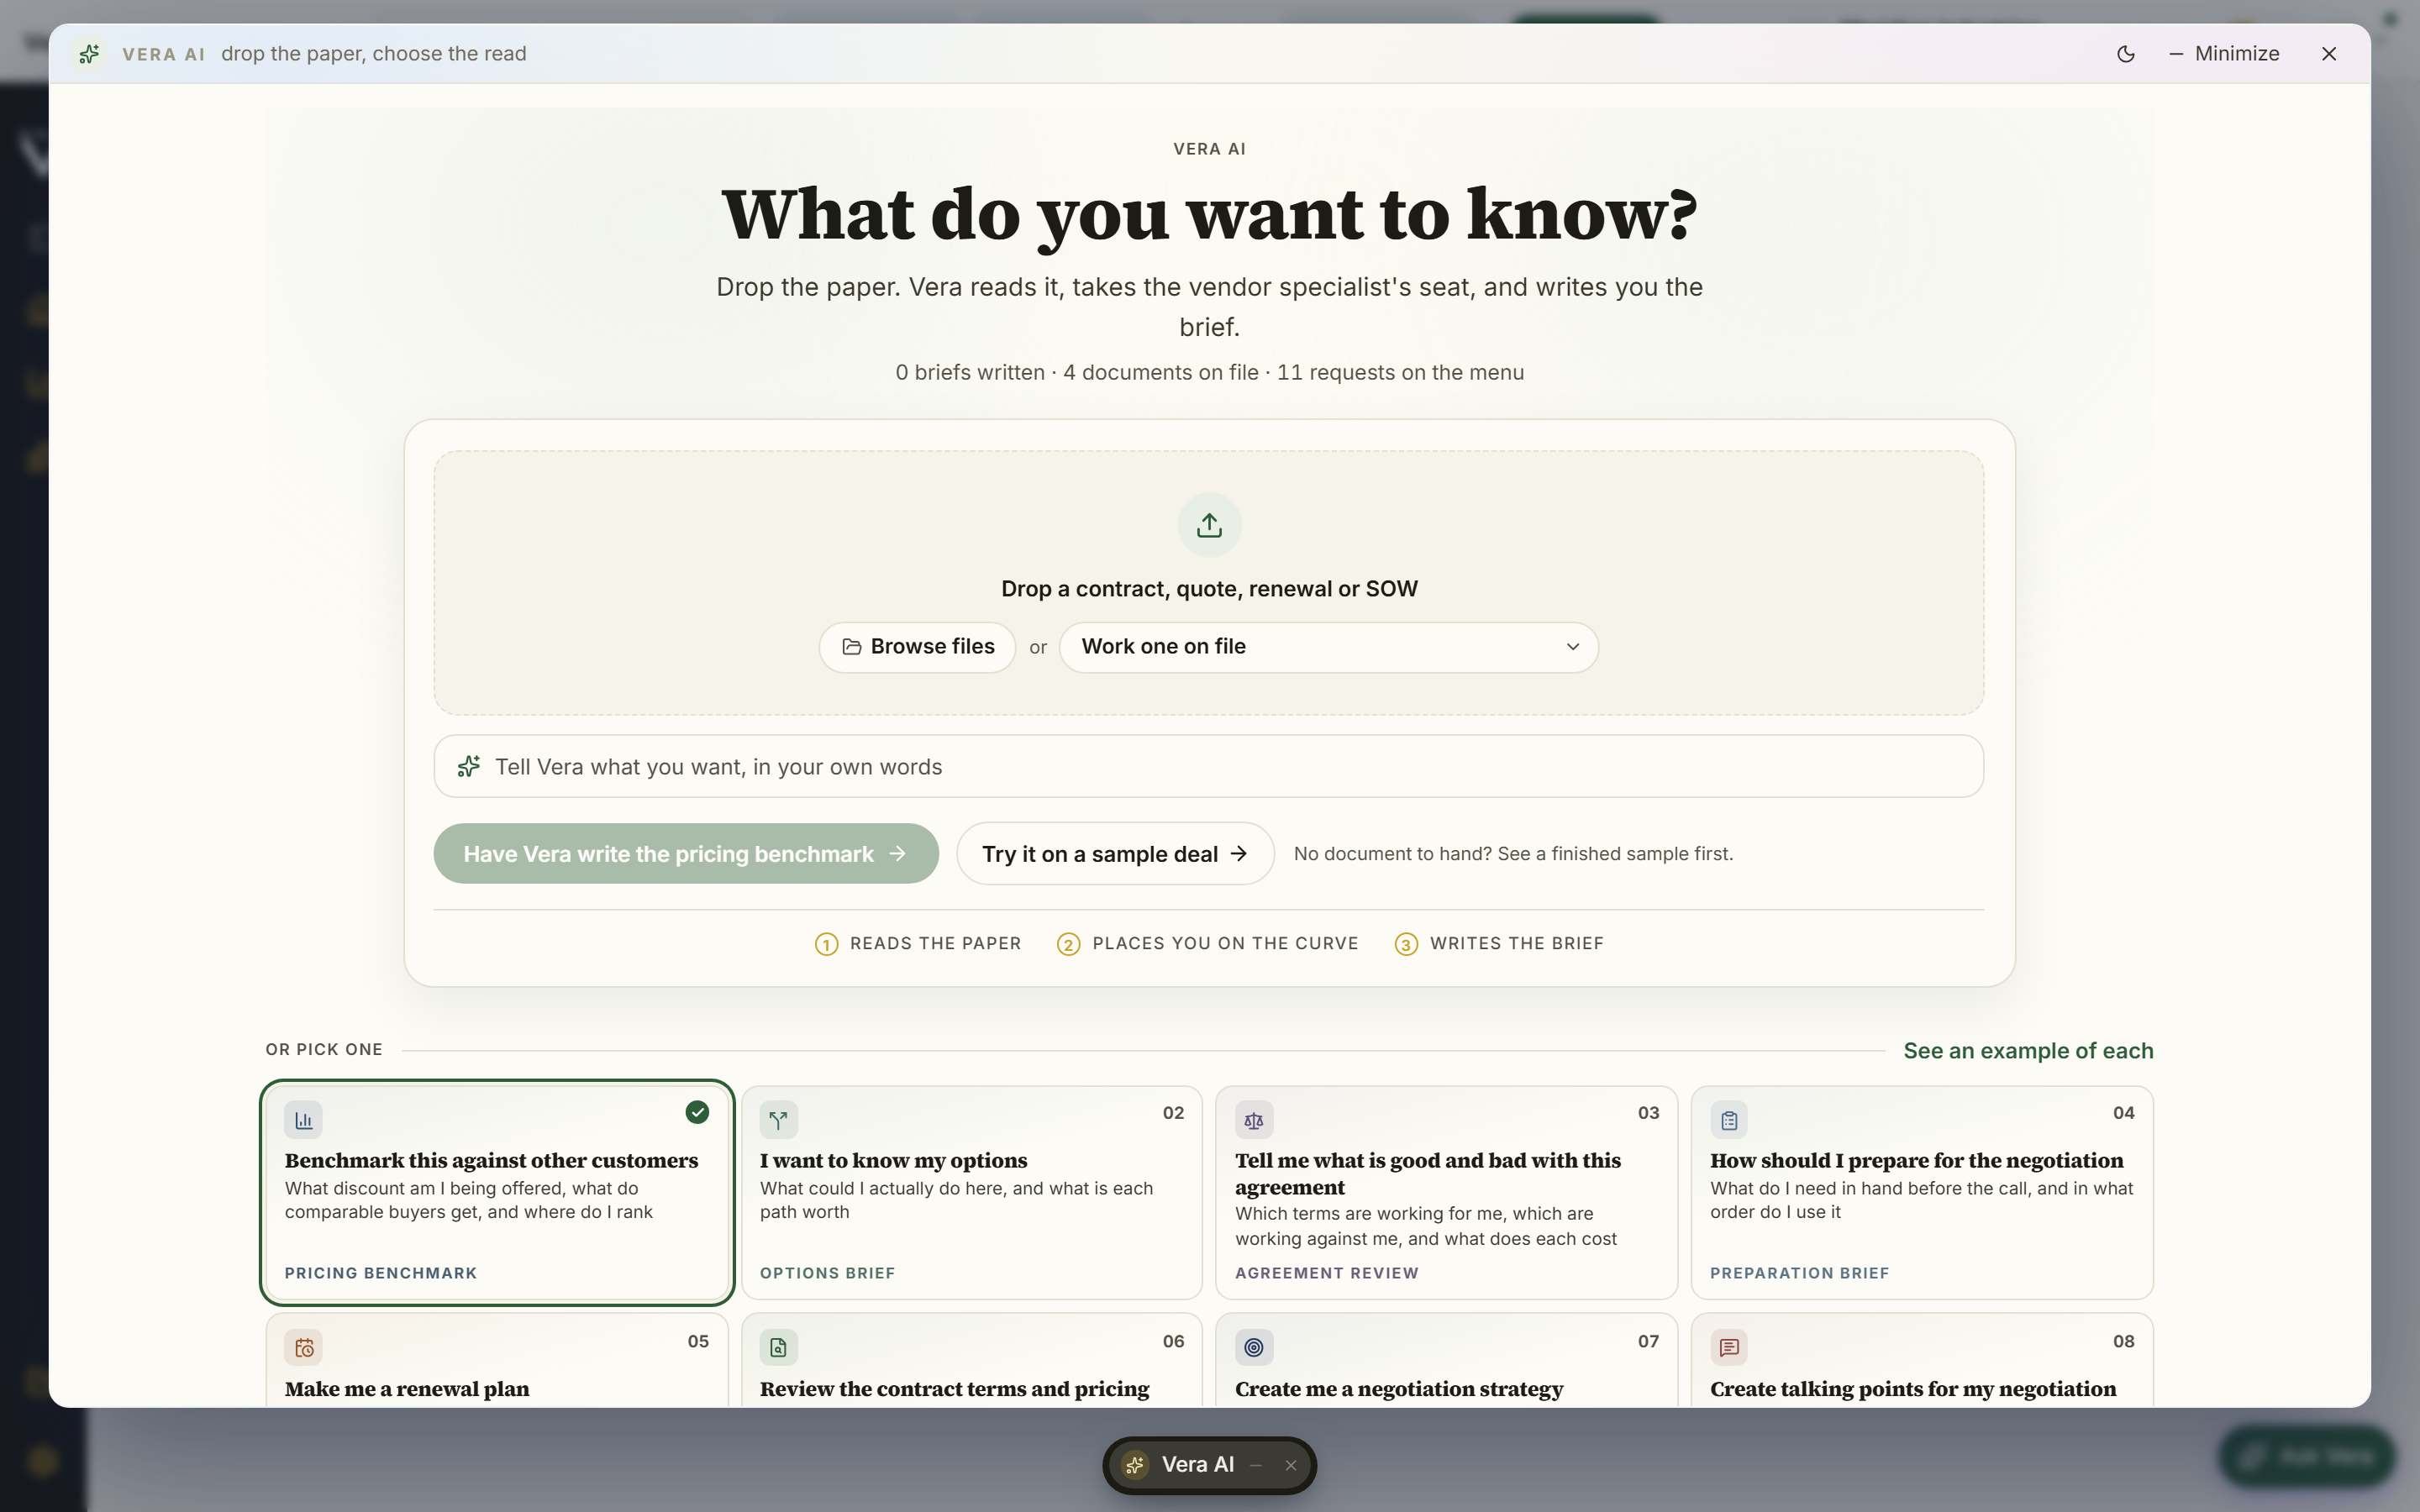Select Create me a negotiation strategy card
Viewport: 2420px width, 1512px height.
[x=1446, y=1360]
